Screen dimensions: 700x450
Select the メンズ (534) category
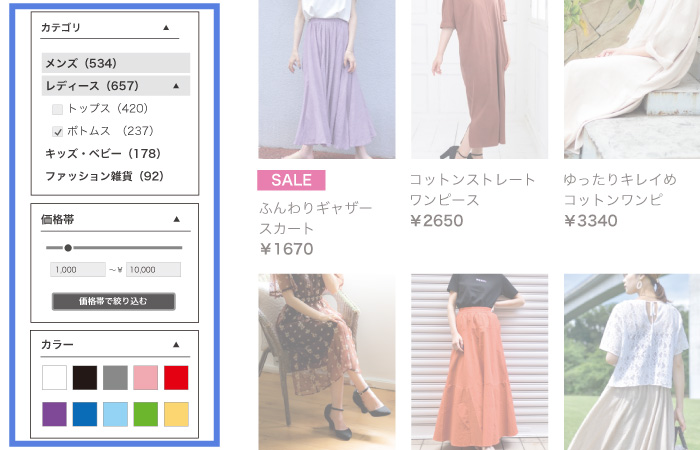[x=116, y=63]
